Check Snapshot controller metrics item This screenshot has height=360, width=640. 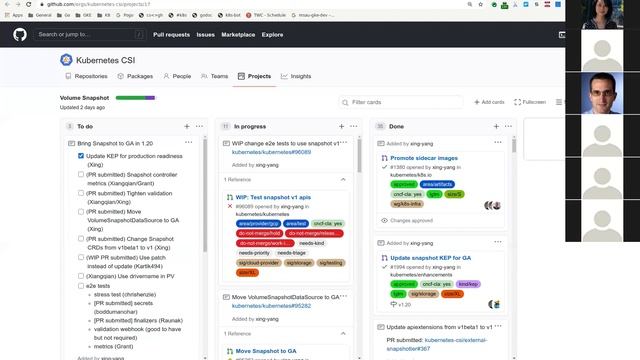tap(81, 174)
